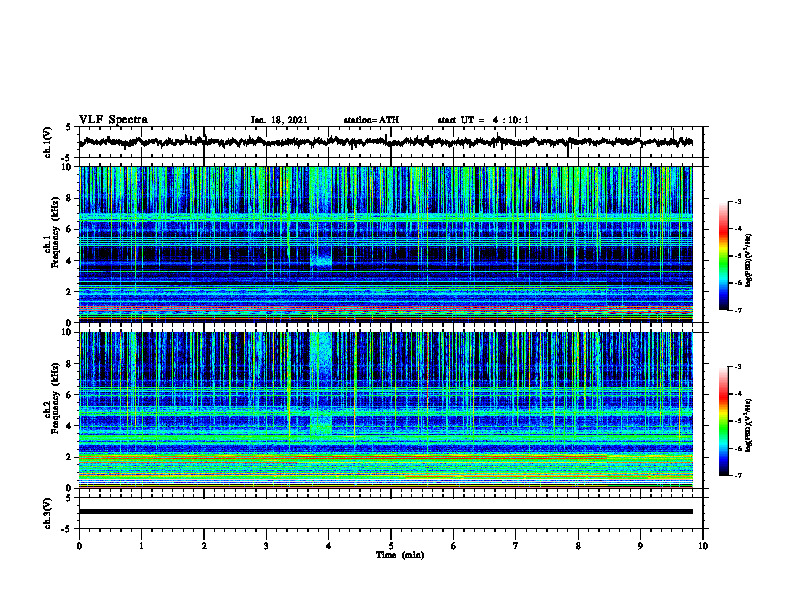The width and height of the screenshot is (792, 612).
Task: Click the time axis tick label "1"
Action: tap(141, 546)
